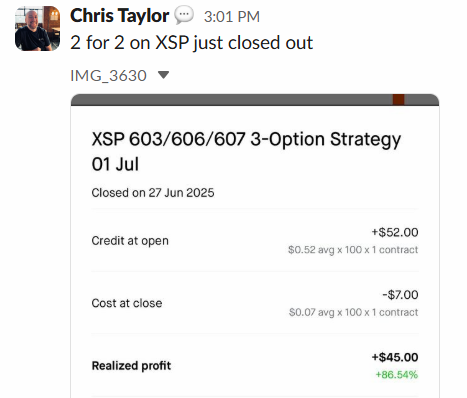
Task: Click the message text about XSP
Action: pos(191,43)
